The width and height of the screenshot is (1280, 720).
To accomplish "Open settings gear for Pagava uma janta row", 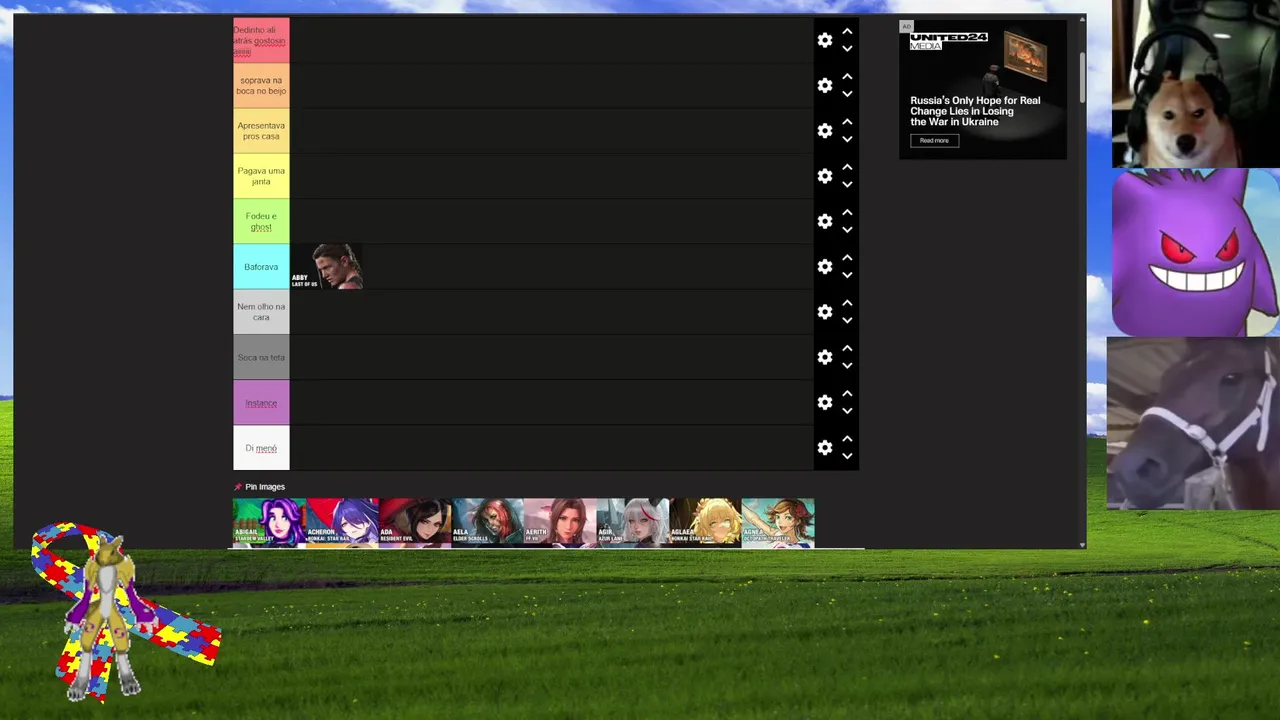I will pos(825,176).
